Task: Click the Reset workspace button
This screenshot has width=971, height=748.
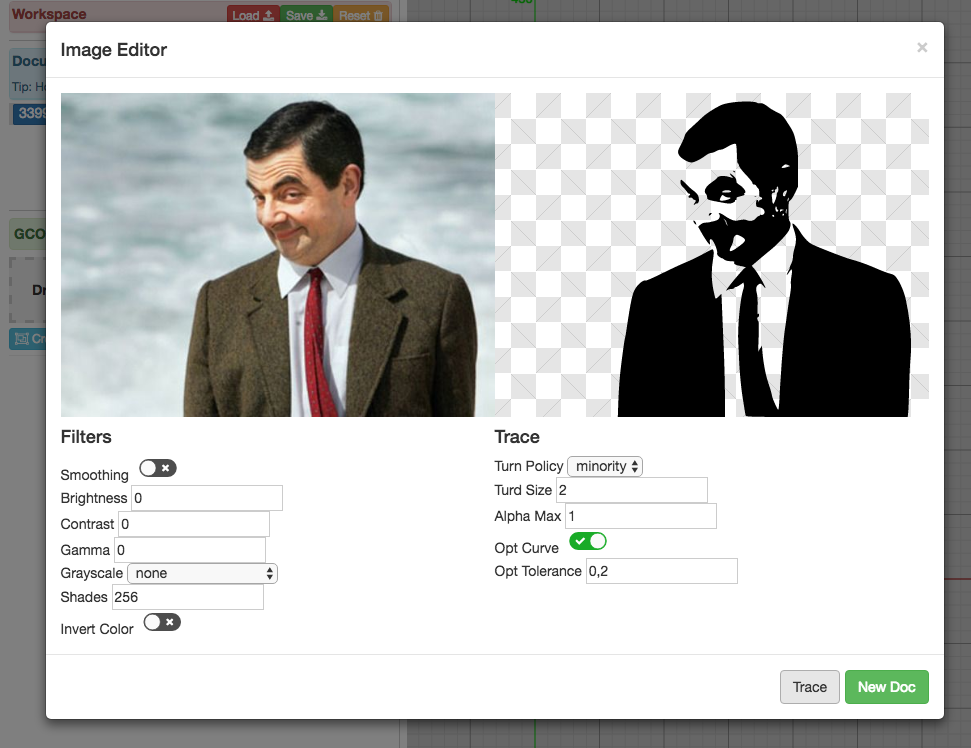Action: click(x=361, y=16)
